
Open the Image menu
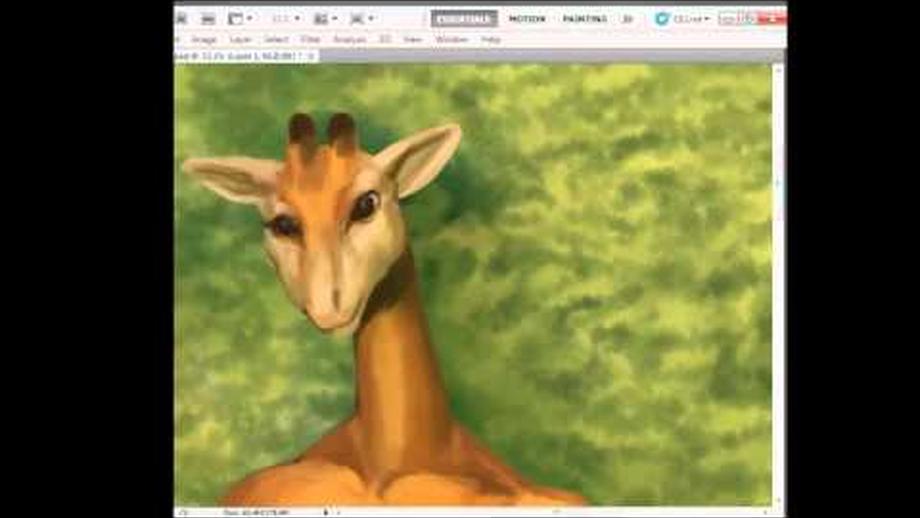click(204, 39)
